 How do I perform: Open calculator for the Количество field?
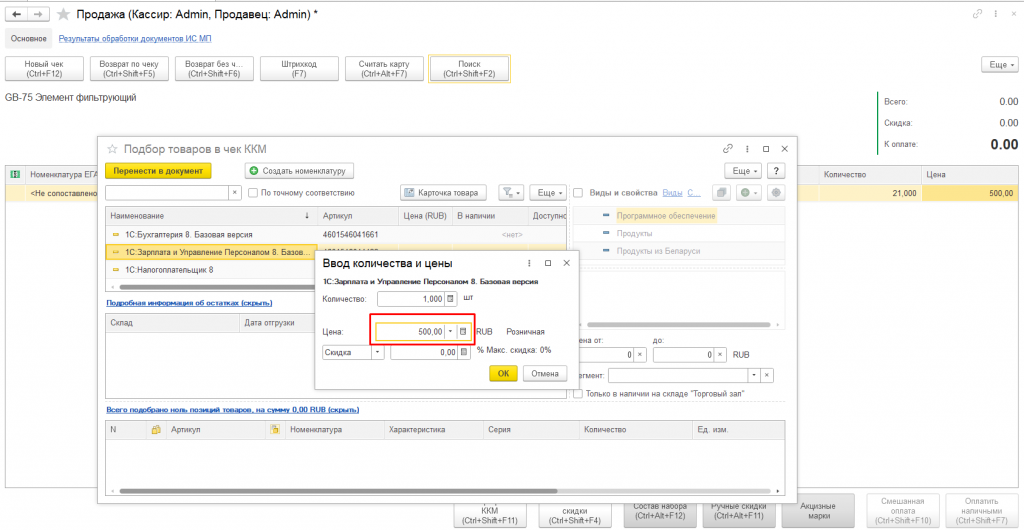point(449,298)
